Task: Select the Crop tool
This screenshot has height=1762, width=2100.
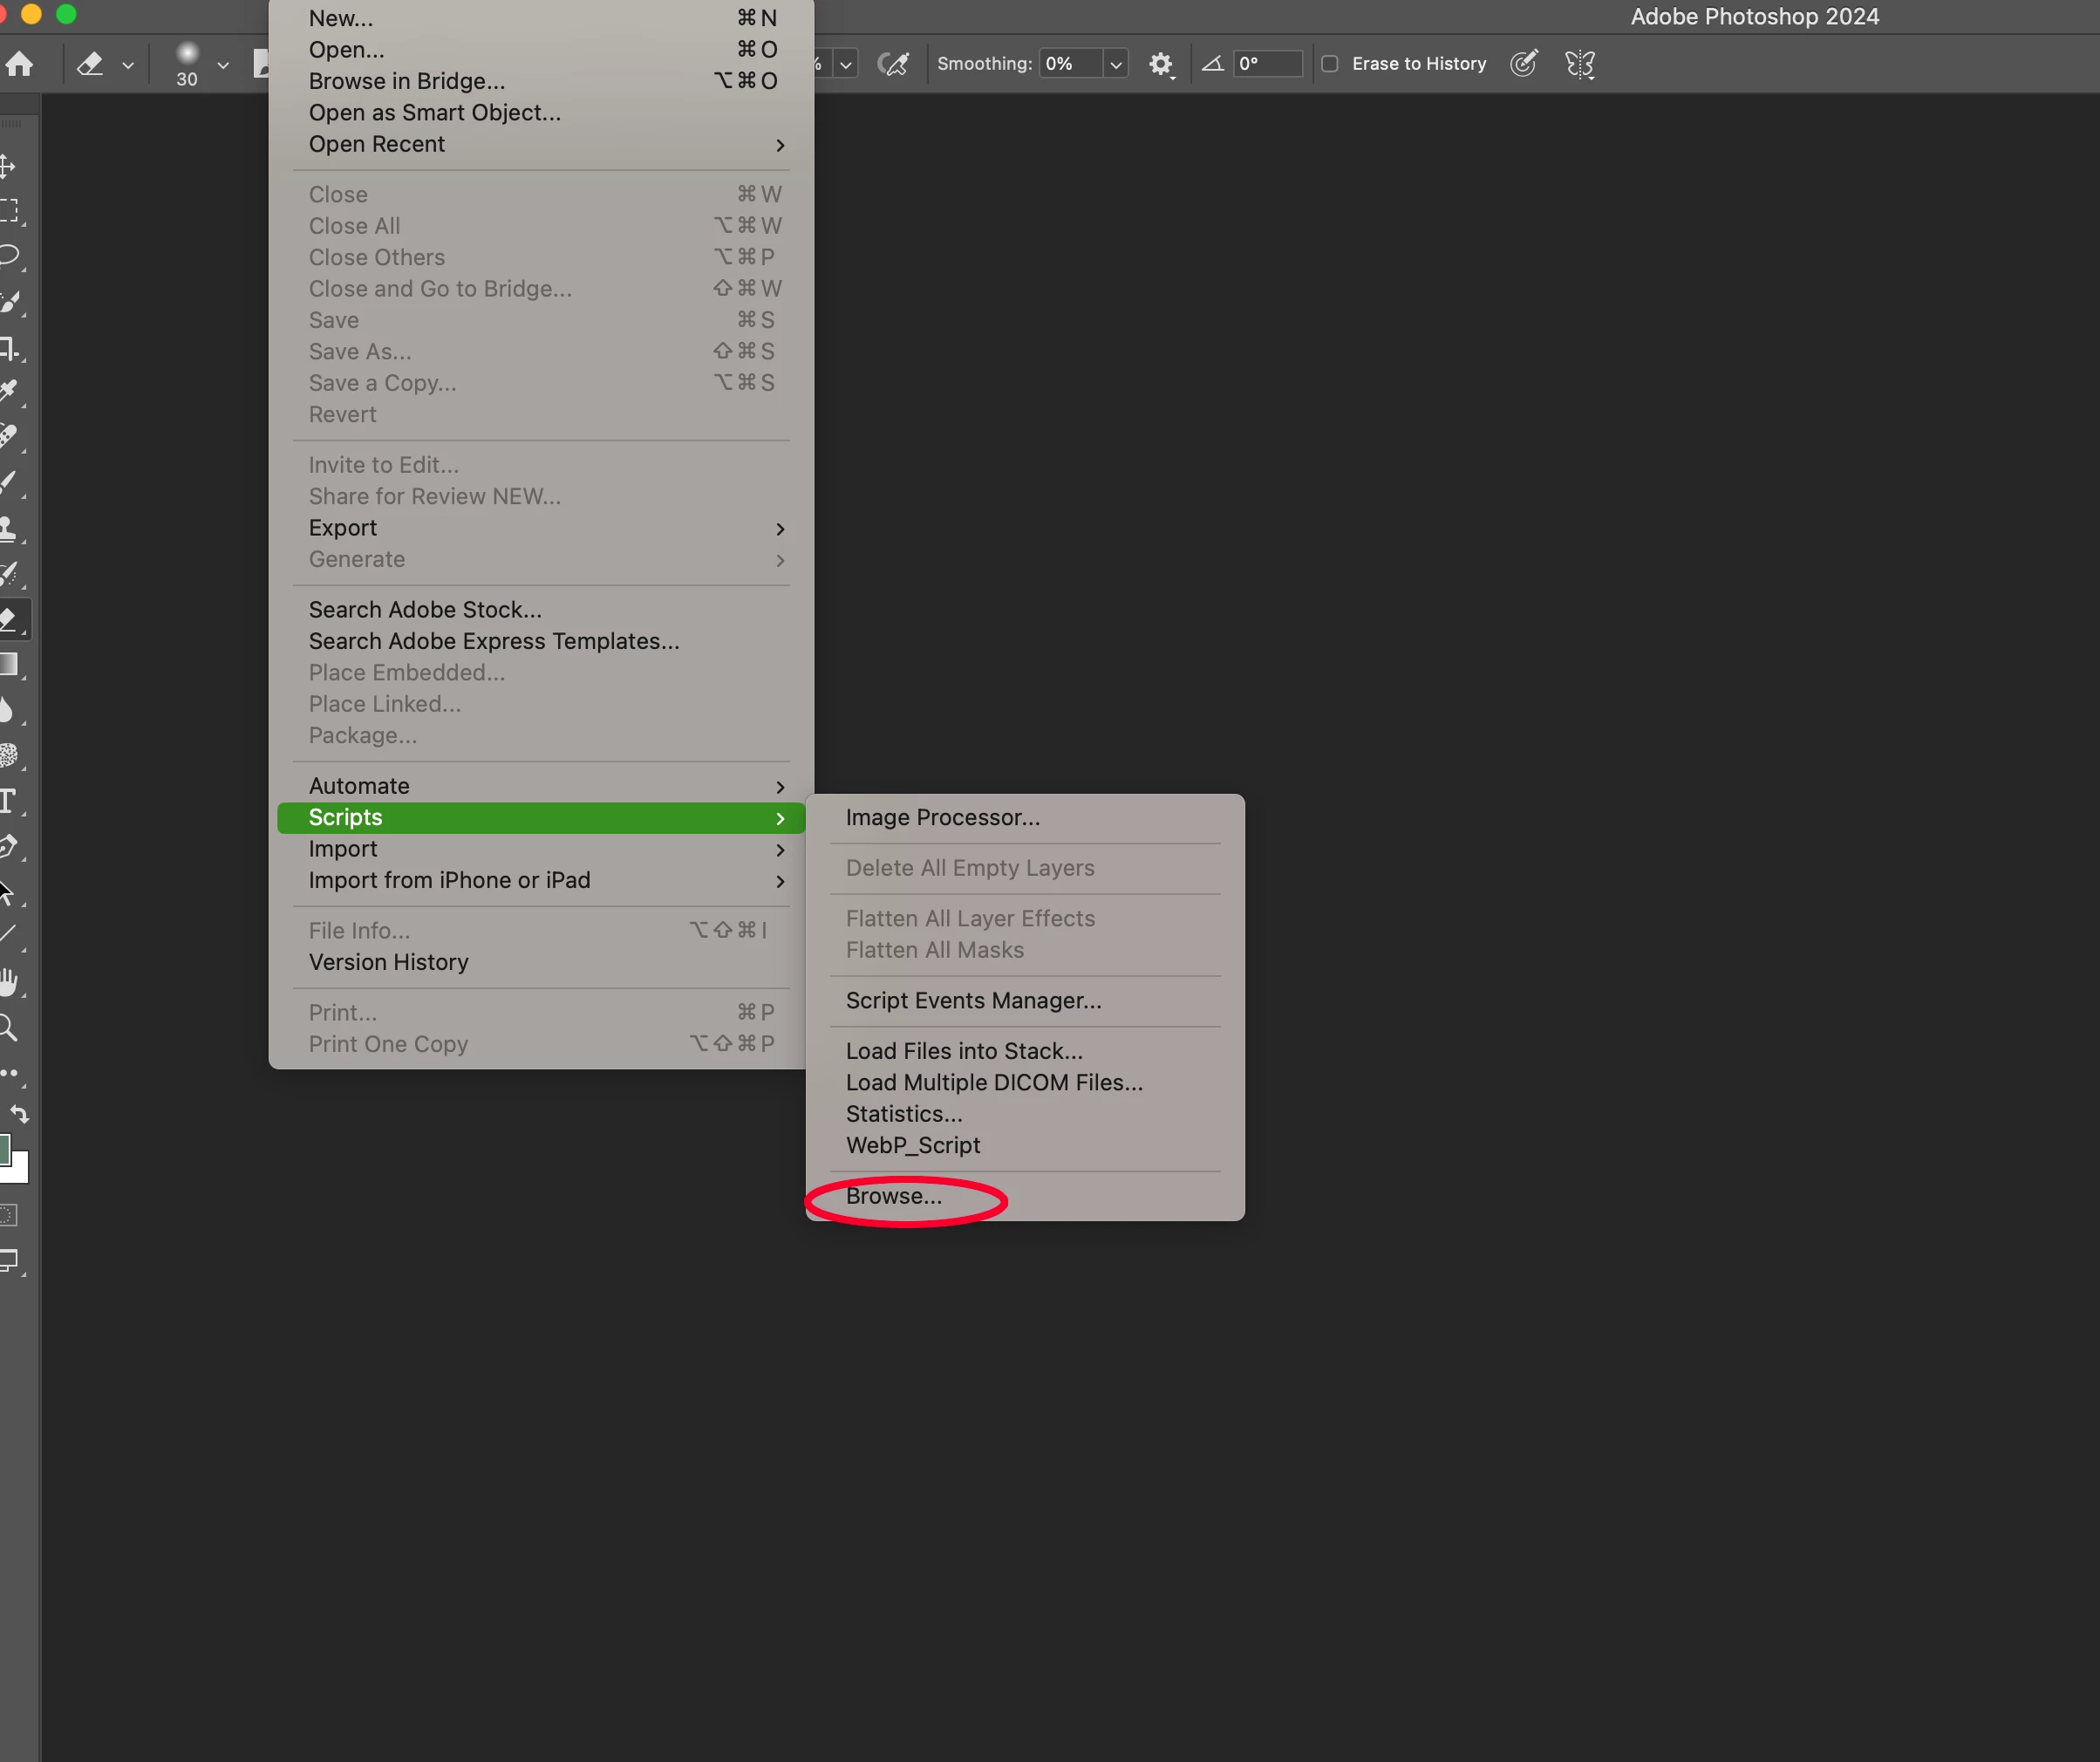Action: point(9,348)
